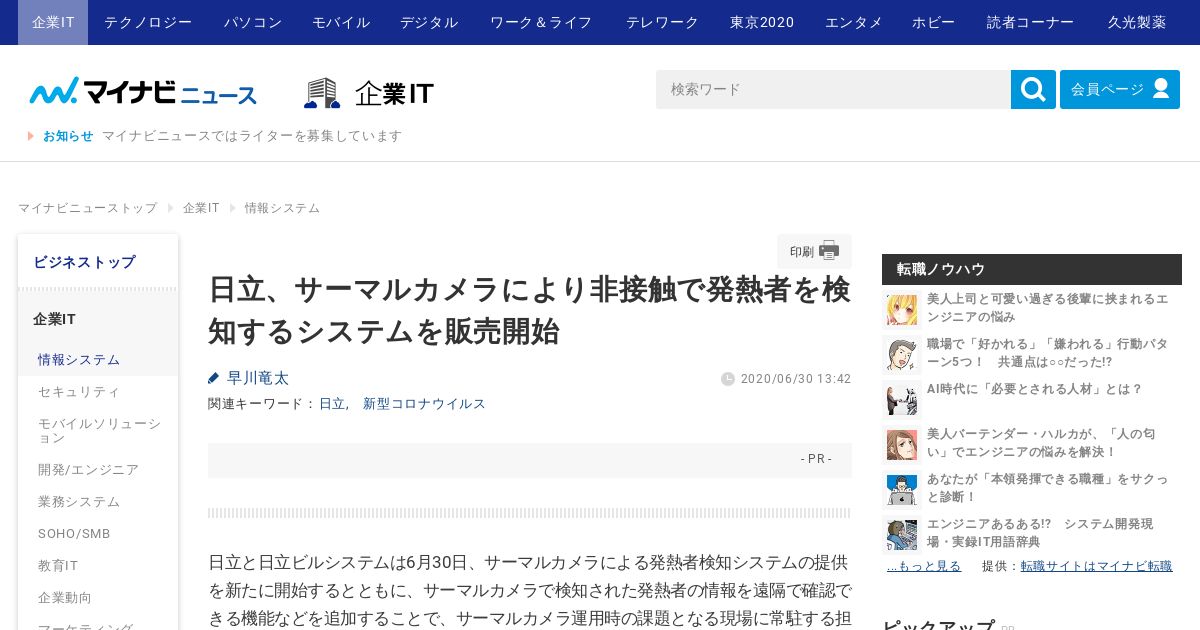This screenshot has width=1200, height=630.
Task: Click the 企業IT building icon heading
Action: (369, 93)
